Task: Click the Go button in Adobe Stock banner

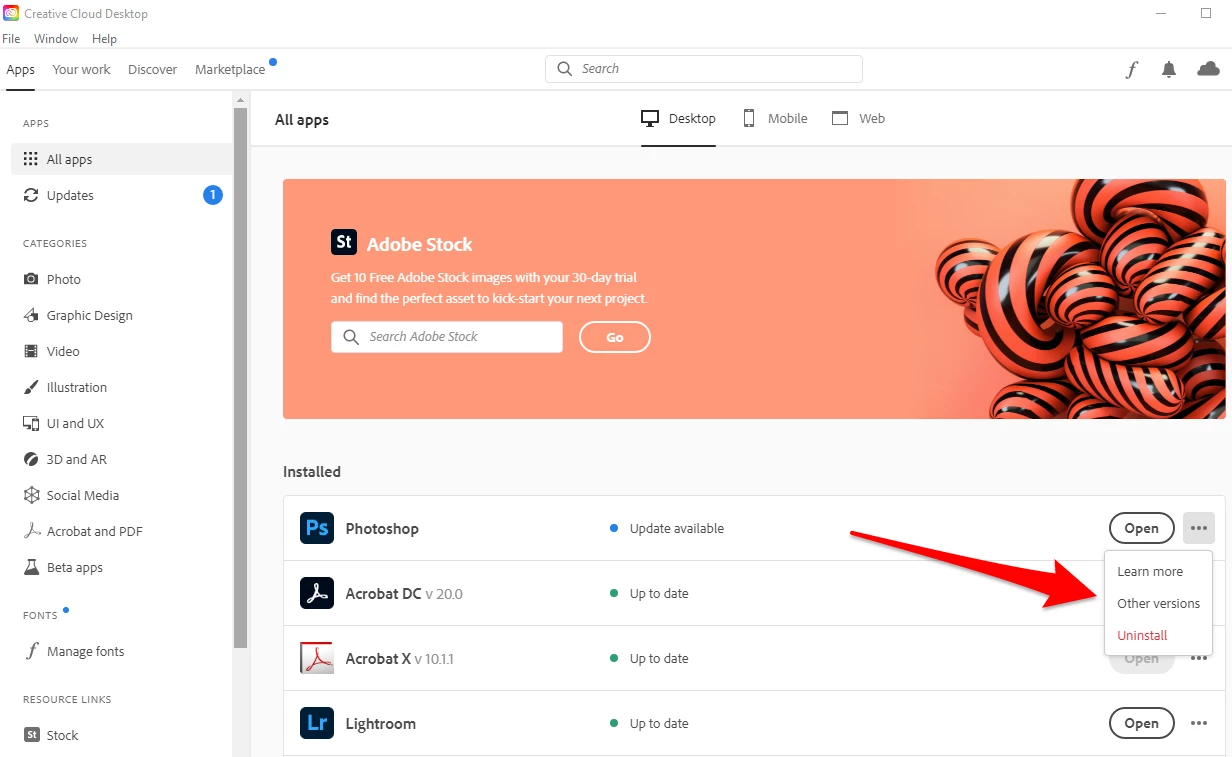Action: [615, 337]
